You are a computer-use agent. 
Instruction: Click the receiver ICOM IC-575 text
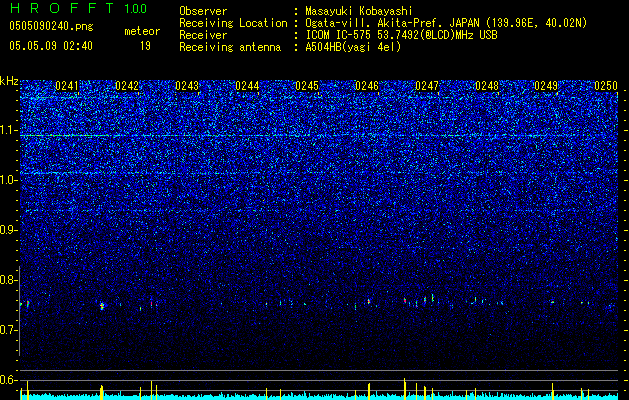pos(401,35)
